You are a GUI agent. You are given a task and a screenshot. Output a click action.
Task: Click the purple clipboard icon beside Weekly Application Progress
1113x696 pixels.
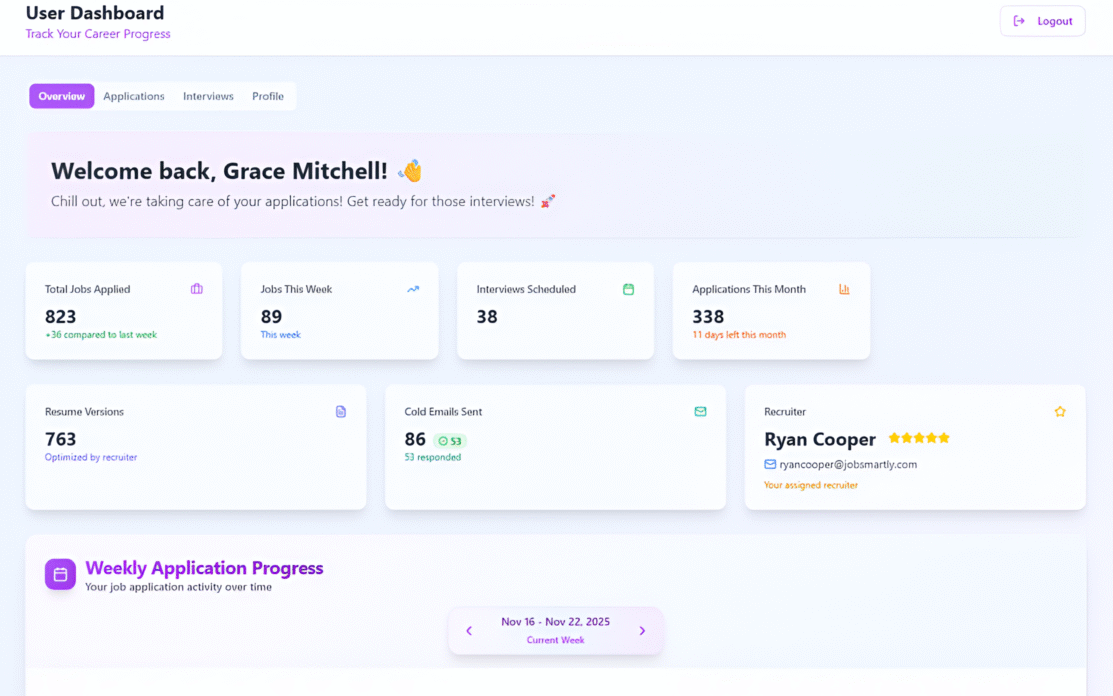click(59, 574)
